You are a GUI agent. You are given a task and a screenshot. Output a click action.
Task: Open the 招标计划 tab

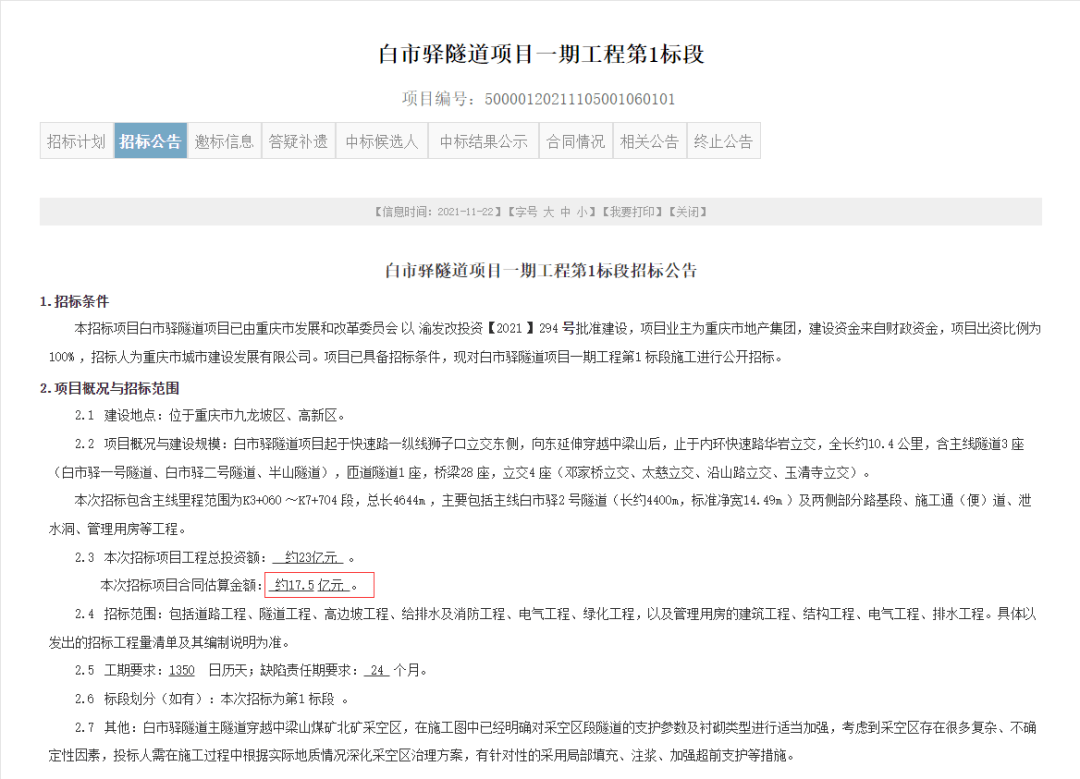point(76,141)
